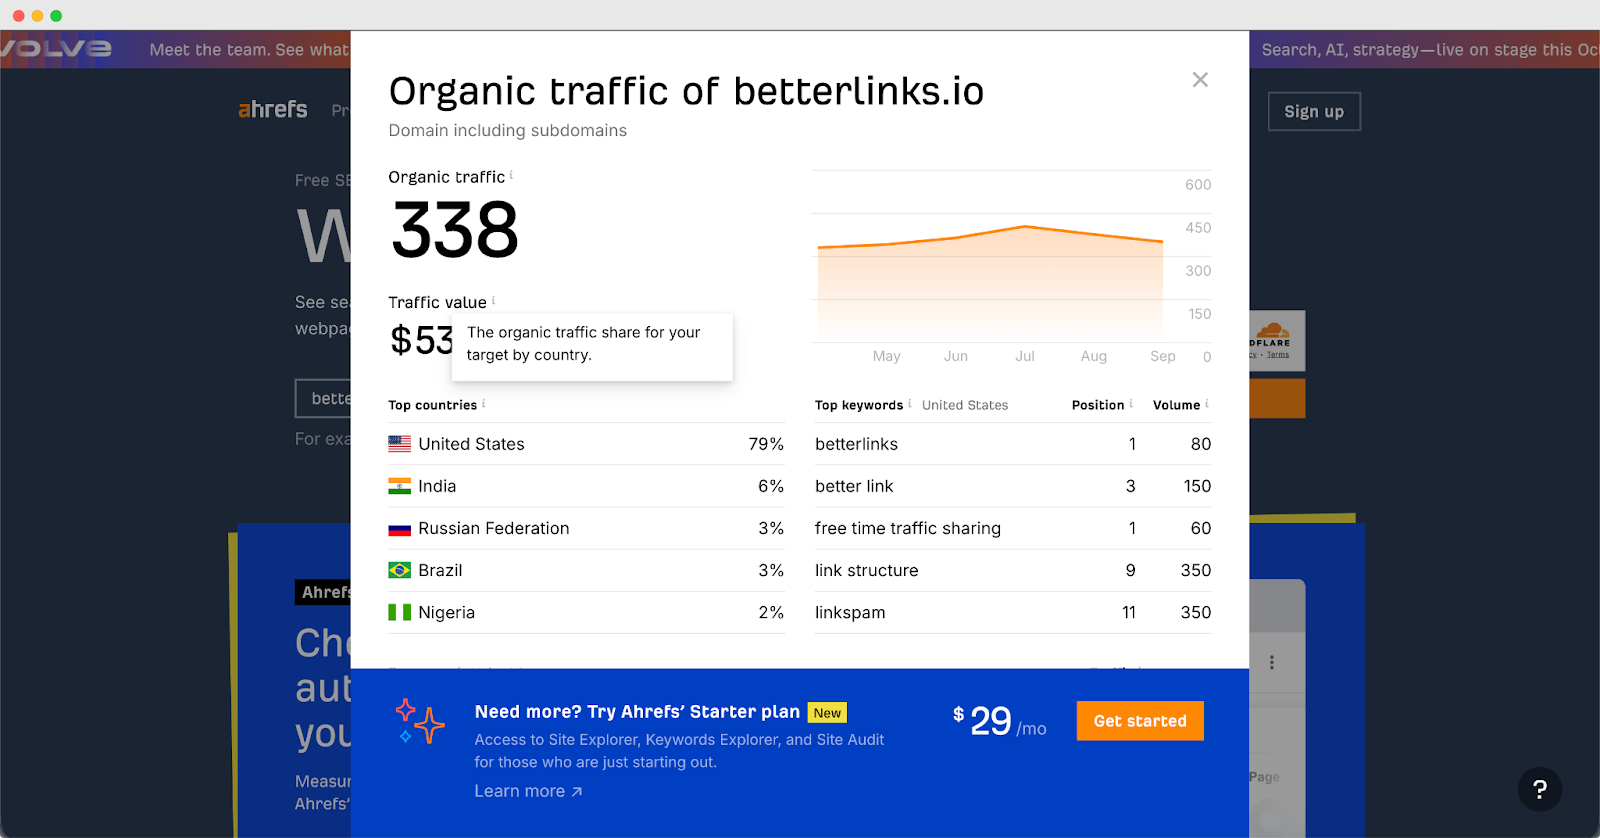
Task: Open the Top keywords info tooltip
Action: 910,405
